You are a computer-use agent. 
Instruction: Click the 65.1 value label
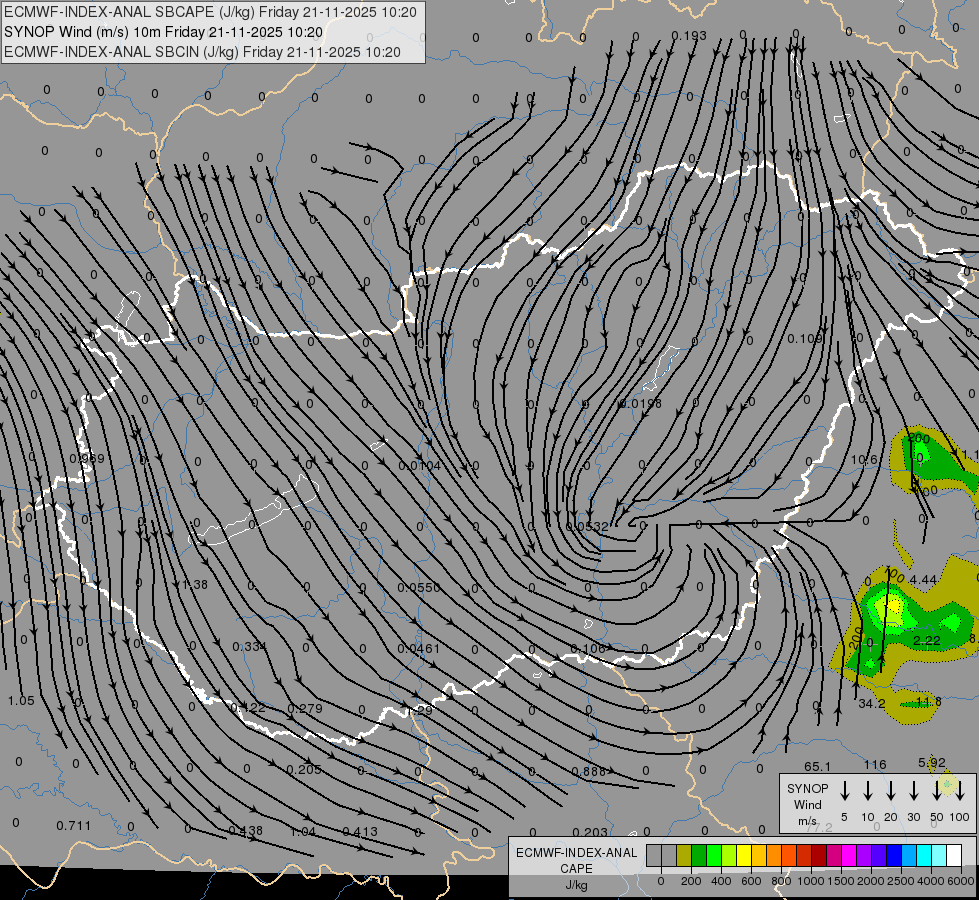(x=817, y=766)
